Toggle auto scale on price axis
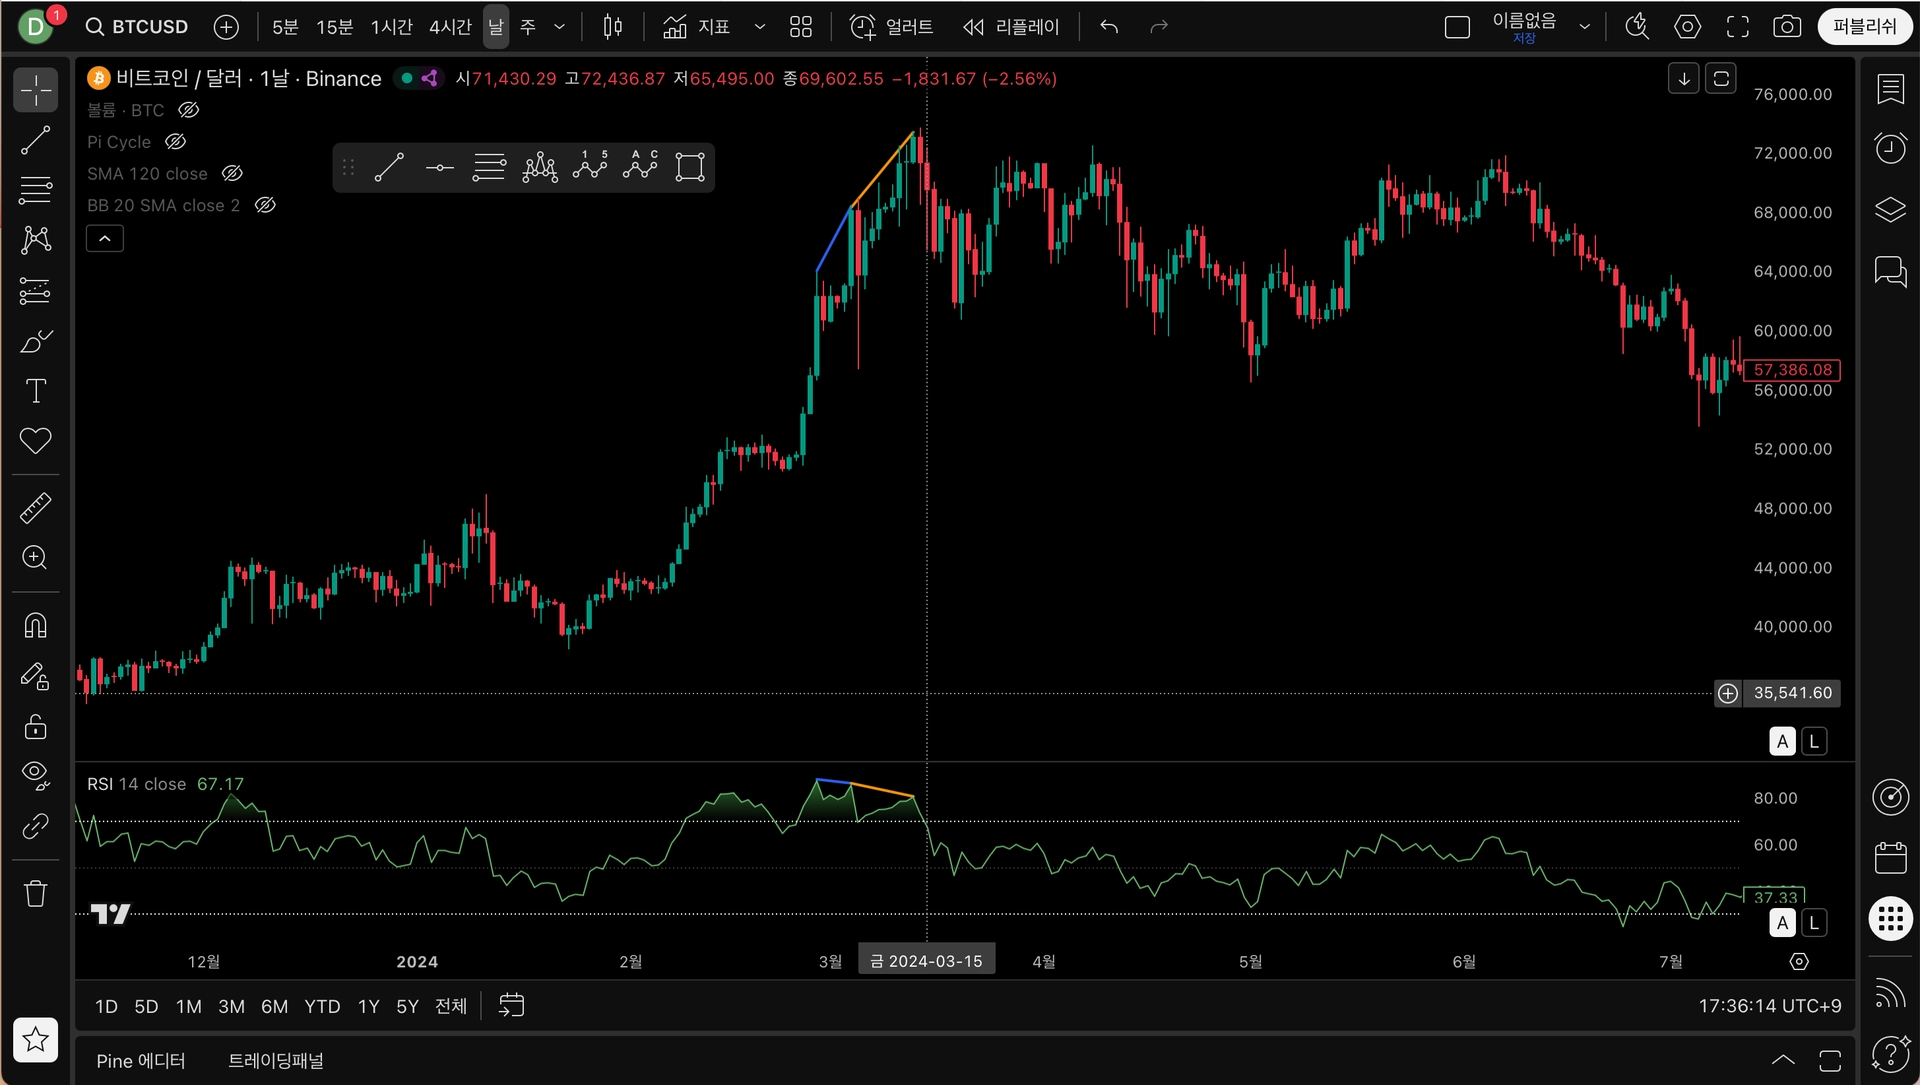Screen dimensions: 1920x1085 (1782, 742)
